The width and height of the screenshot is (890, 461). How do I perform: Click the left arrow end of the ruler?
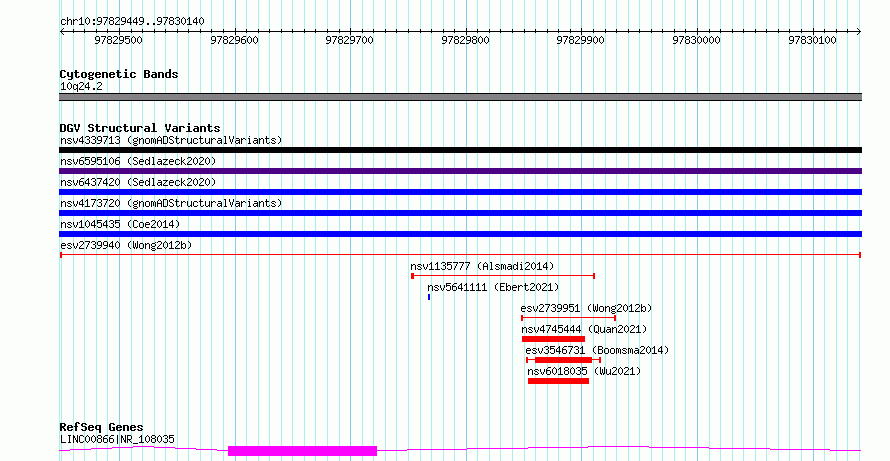coord(62,32)
